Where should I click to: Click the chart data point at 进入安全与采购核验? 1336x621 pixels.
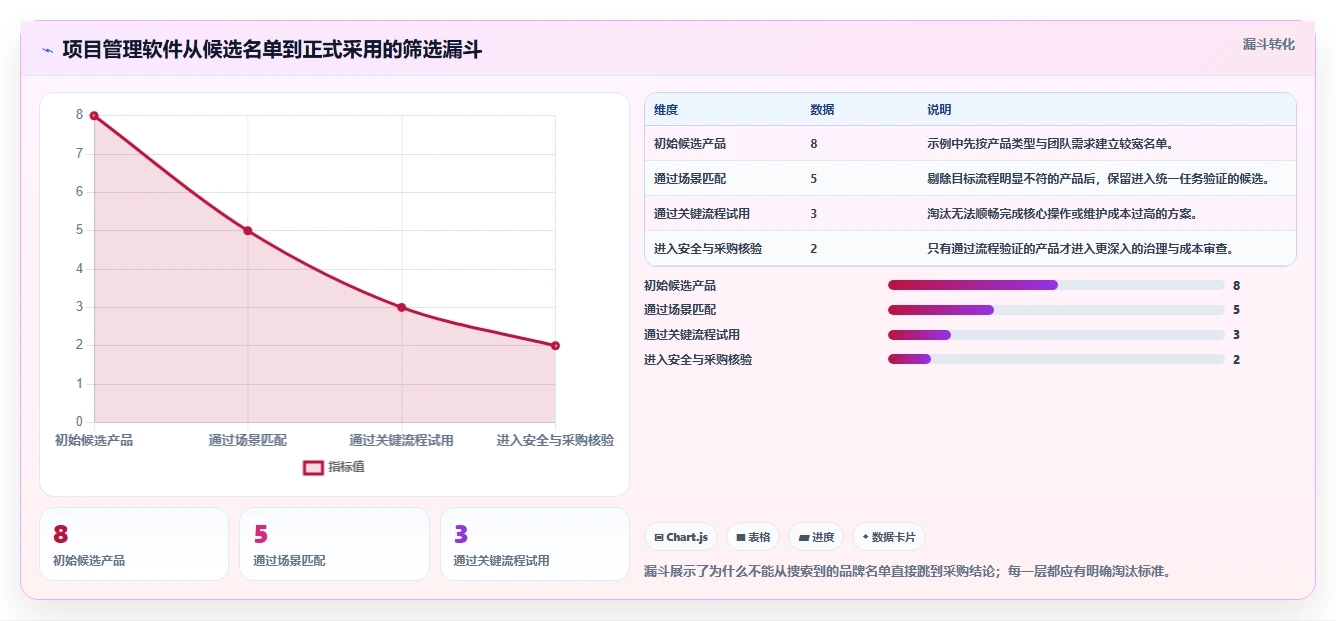[555, 346]
